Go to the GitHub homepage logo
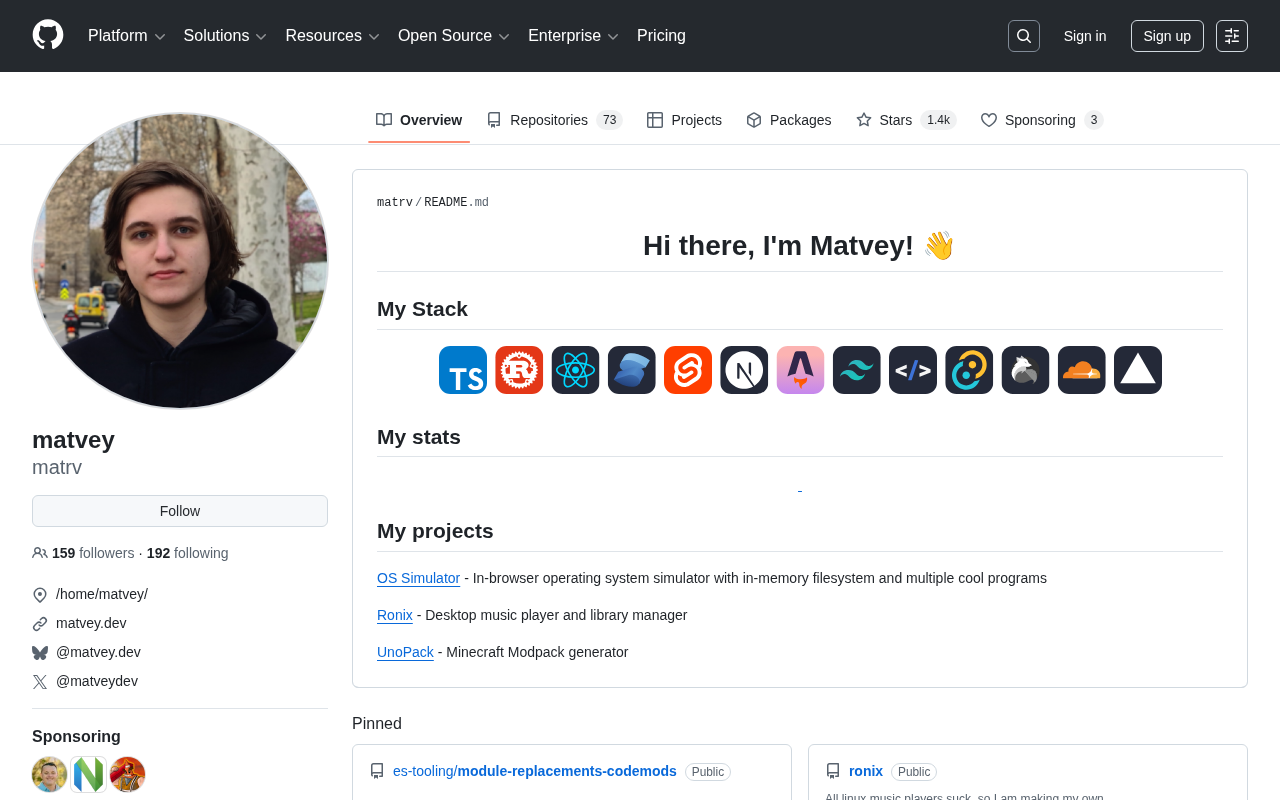 [x=48, y=36]
